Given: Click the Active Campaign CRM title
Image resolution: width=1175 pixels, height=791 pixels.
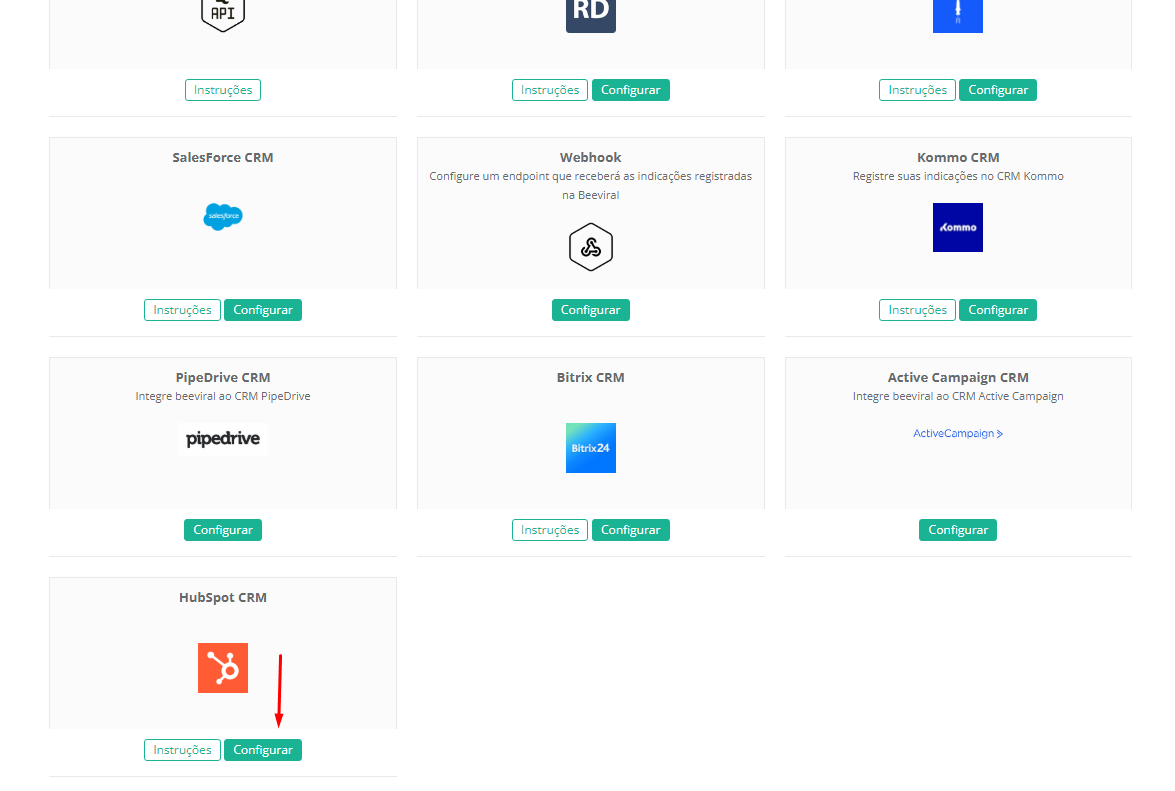Looking at the screenshot, I should coord(958,378).
